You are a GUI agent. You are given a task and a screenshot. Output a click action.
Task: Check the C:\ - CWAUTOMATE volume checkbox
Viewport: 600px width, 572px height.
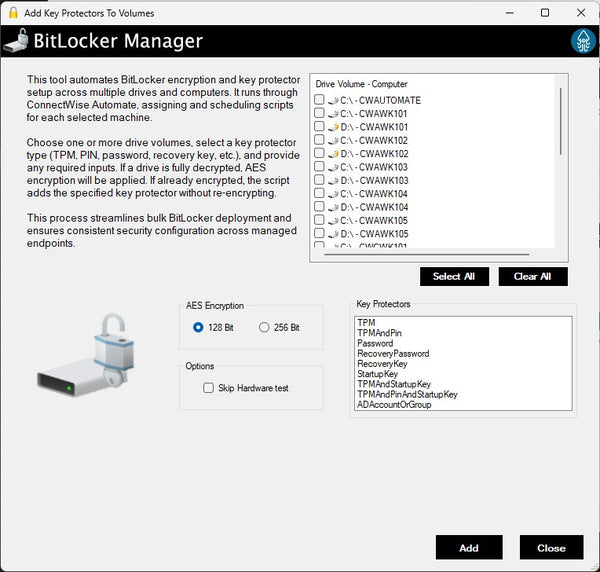coord(319,99)
